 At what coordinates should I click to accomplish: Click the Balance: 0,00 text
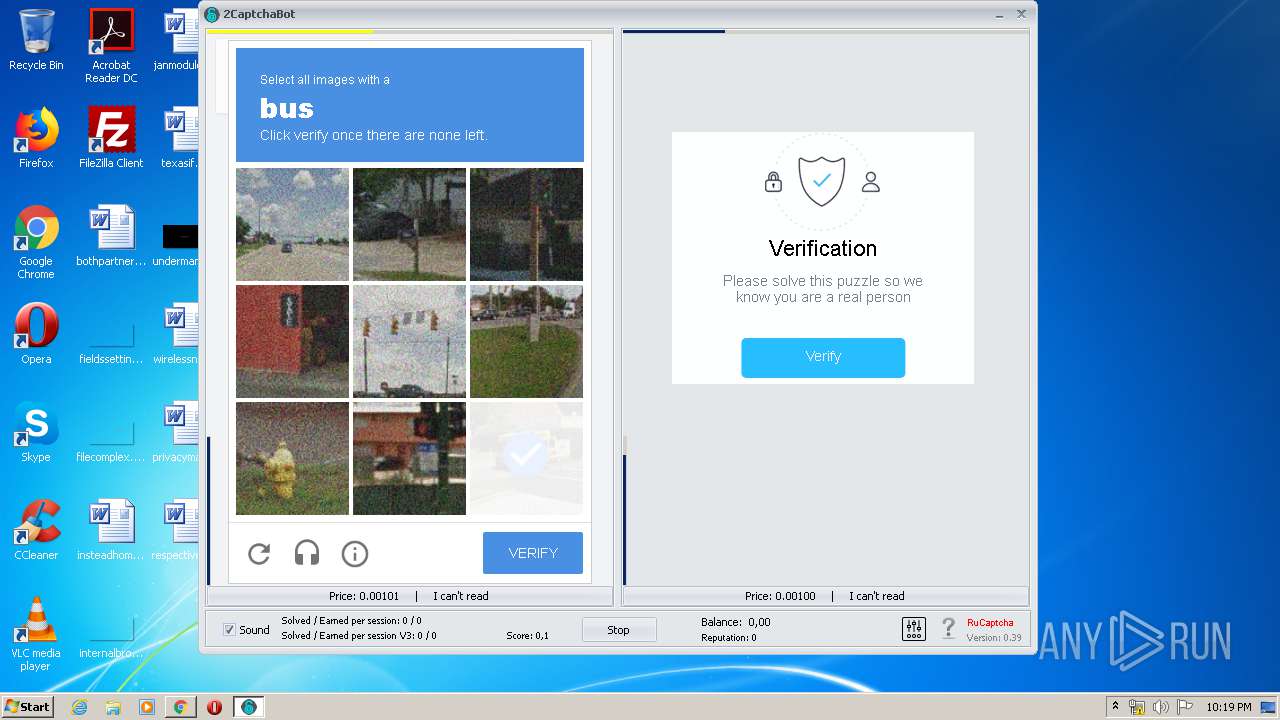coord(735,622)
